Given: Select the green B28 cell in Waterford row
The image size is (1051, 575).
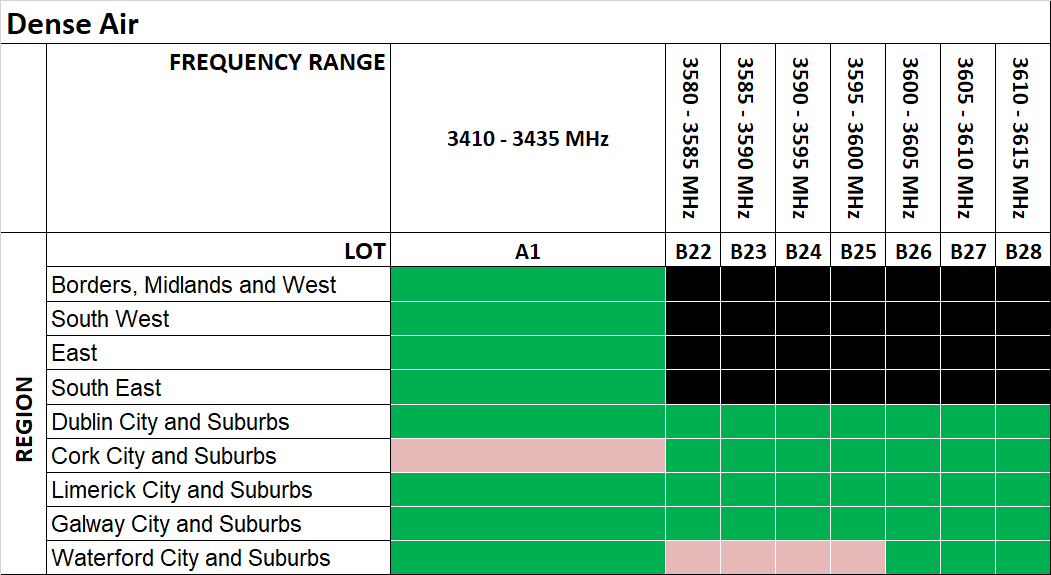Looking at the screenshot, I should pos(1022,558).
